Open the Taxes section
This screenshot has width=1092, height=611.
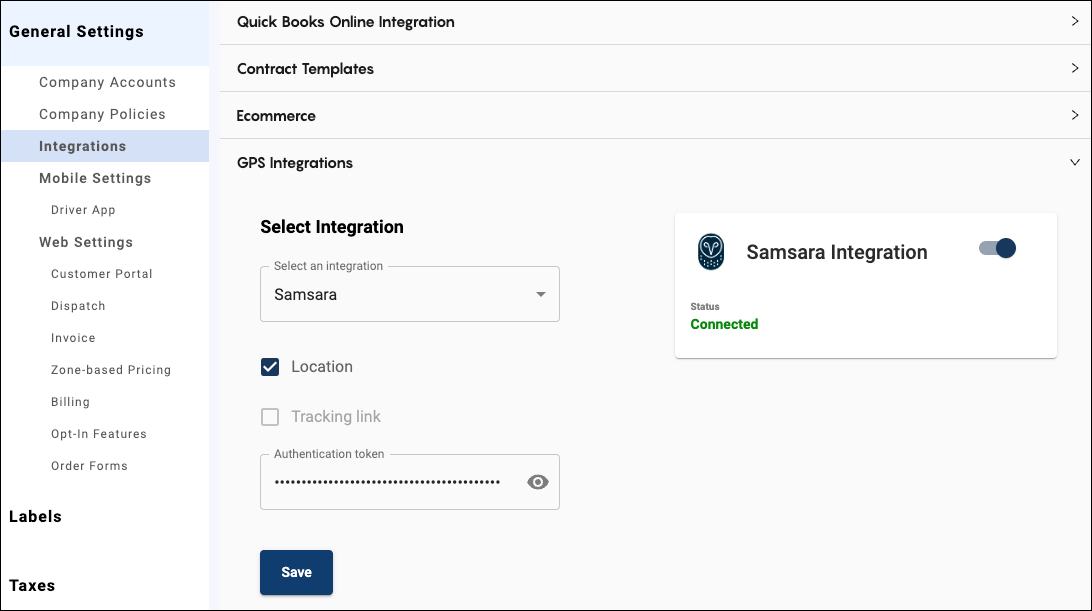pyautogui.click(x=33, y=585)
